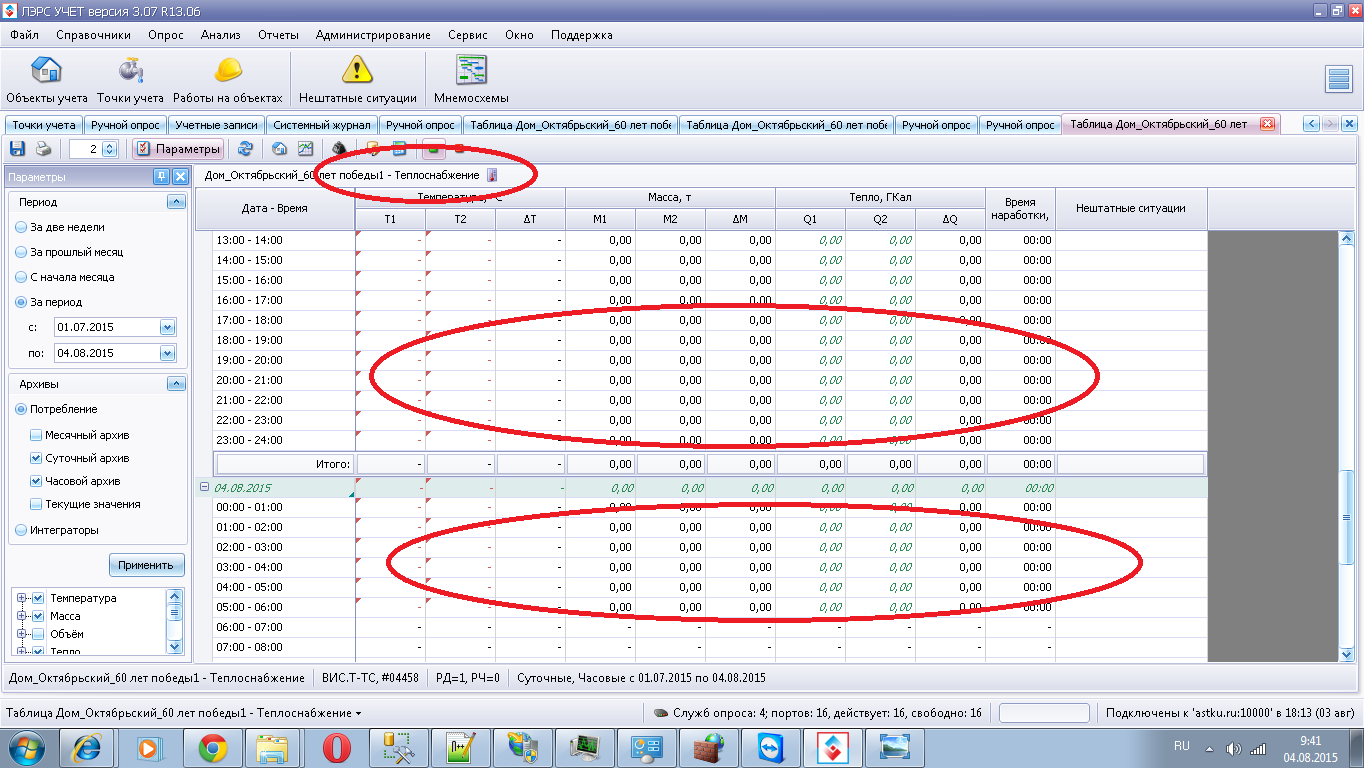Click the blue window list icon at top right
1364x768 pixels.
coord(1339,79)
